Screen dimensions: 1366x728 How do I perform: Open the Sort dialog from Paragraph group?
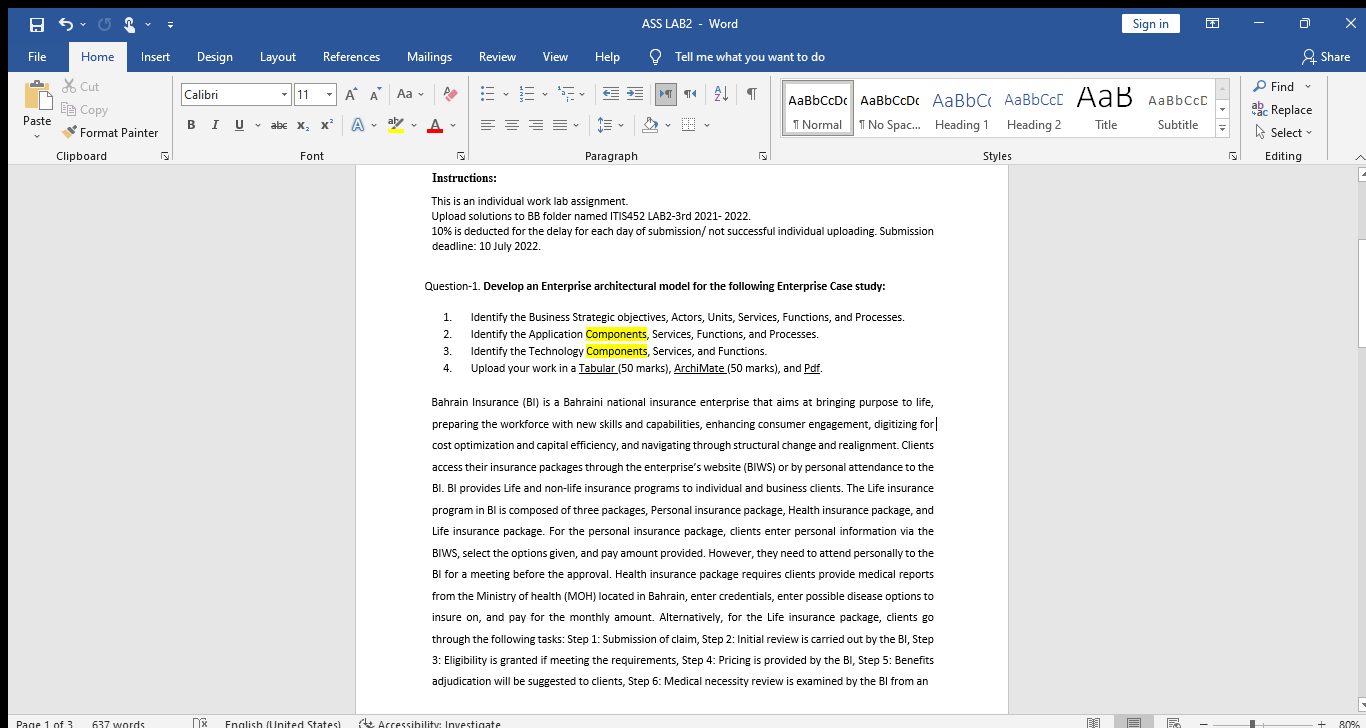(721, 93)
